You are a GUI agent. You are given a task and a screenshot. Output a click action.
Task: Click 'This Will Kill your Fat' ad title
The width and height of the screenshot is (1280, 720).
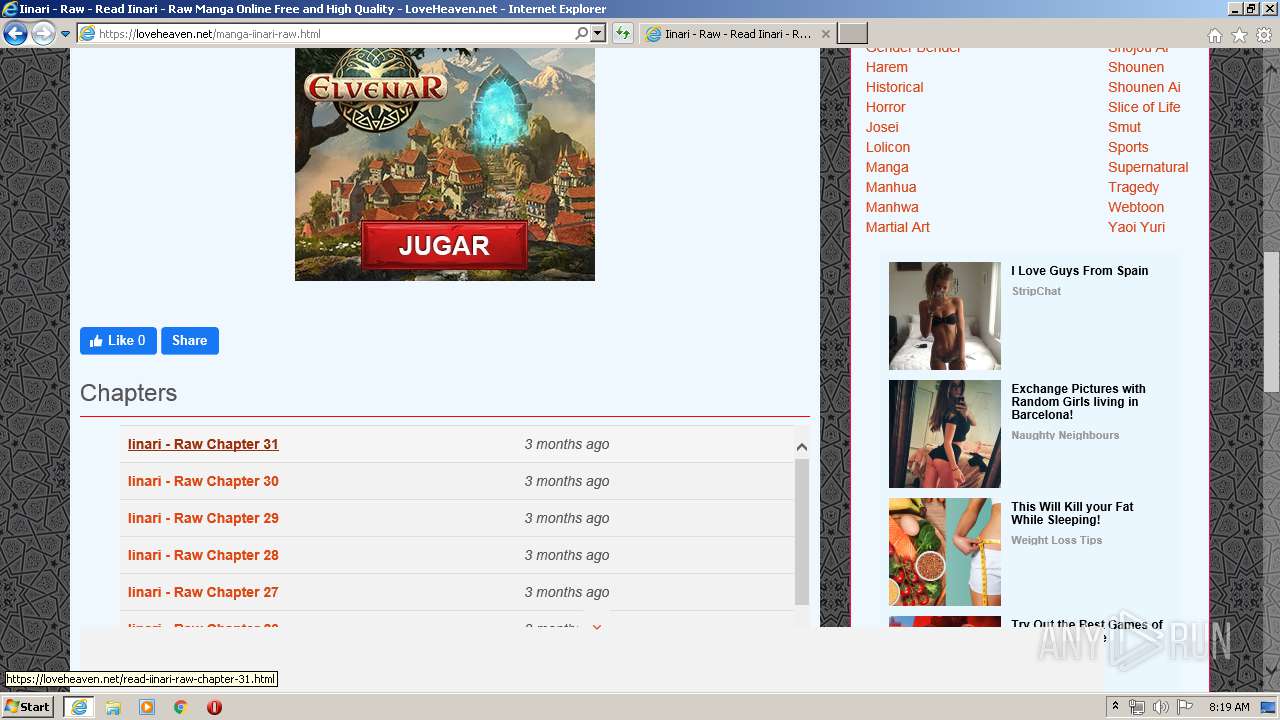point(1072,513)
